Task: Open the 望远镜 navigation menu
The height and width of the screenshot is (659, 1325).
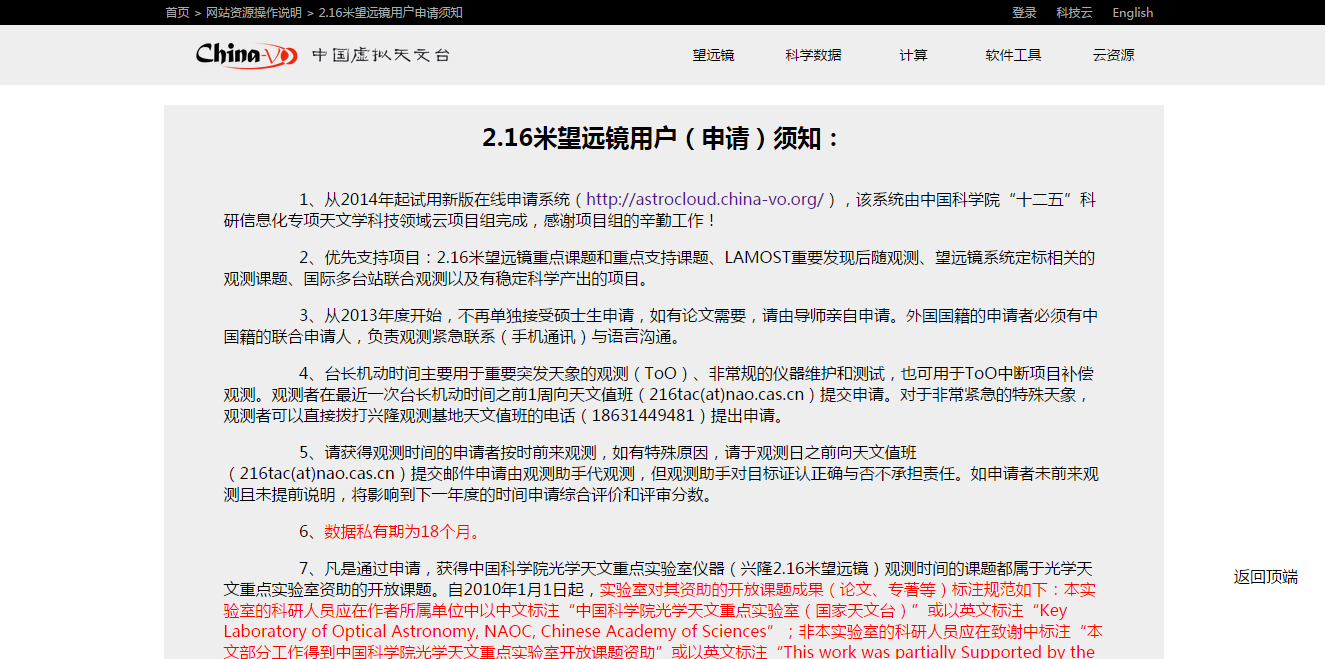Action: (x=713, y=55)
